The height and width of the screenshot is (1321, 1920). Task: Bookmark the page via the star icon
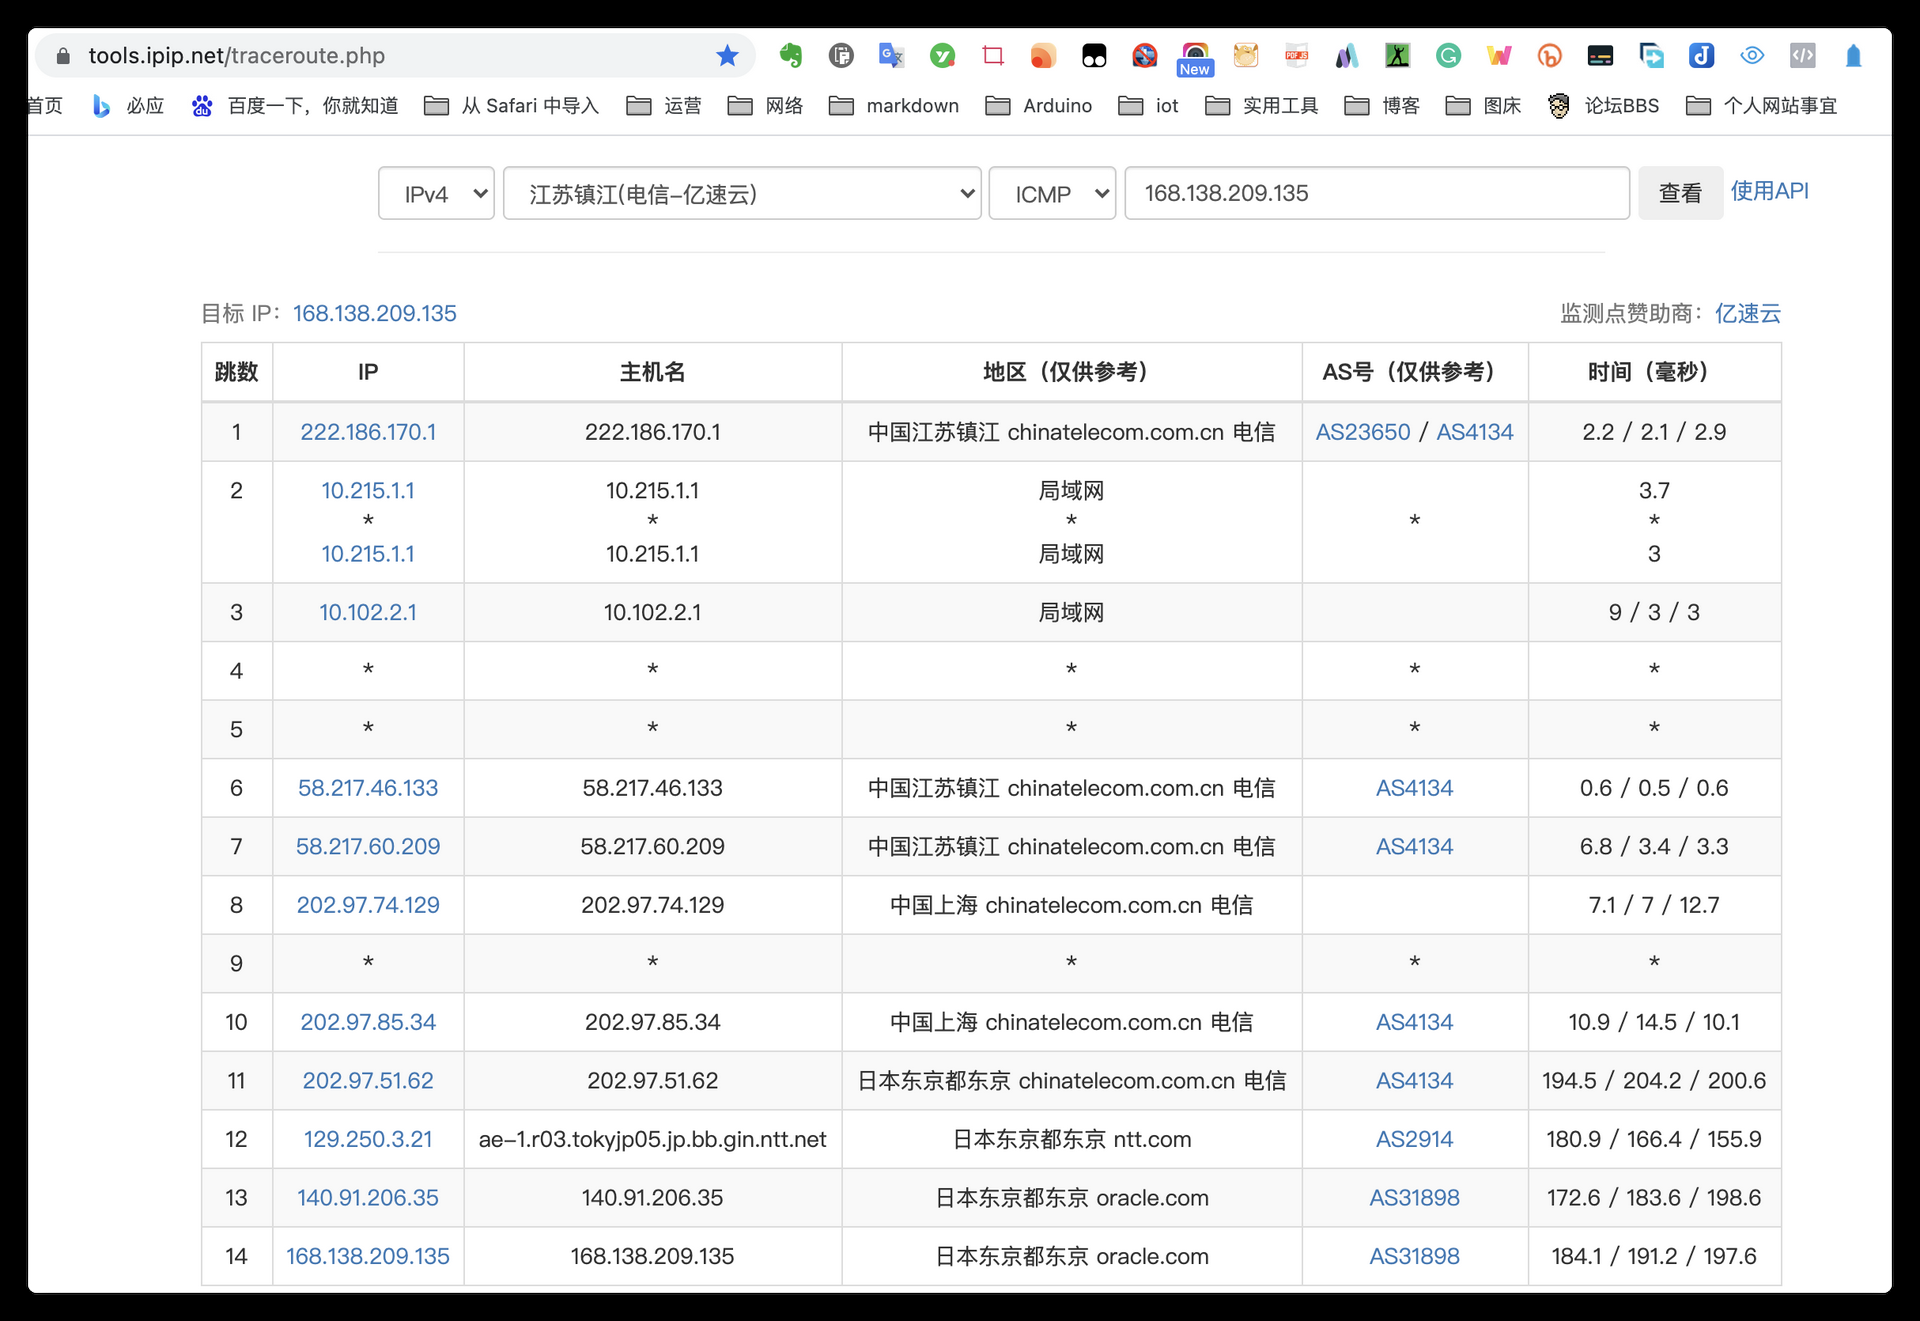tap(727, 55)
